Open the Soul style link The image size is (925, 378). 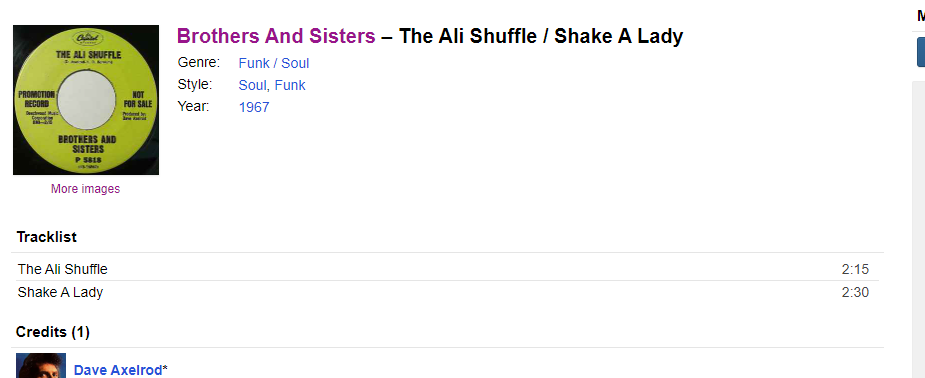(252, 85)
